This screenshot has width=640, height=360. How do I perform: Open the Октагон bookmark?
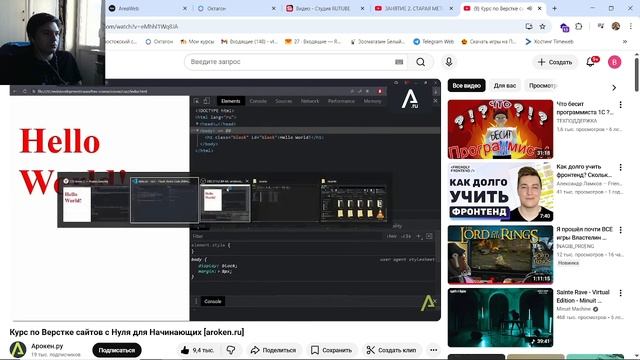coord(160,42)
